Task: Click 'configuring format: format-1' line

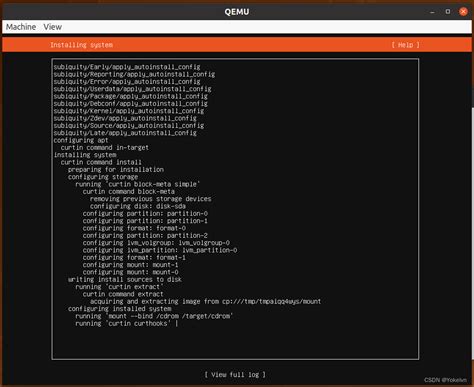Action: click(134, 258)
